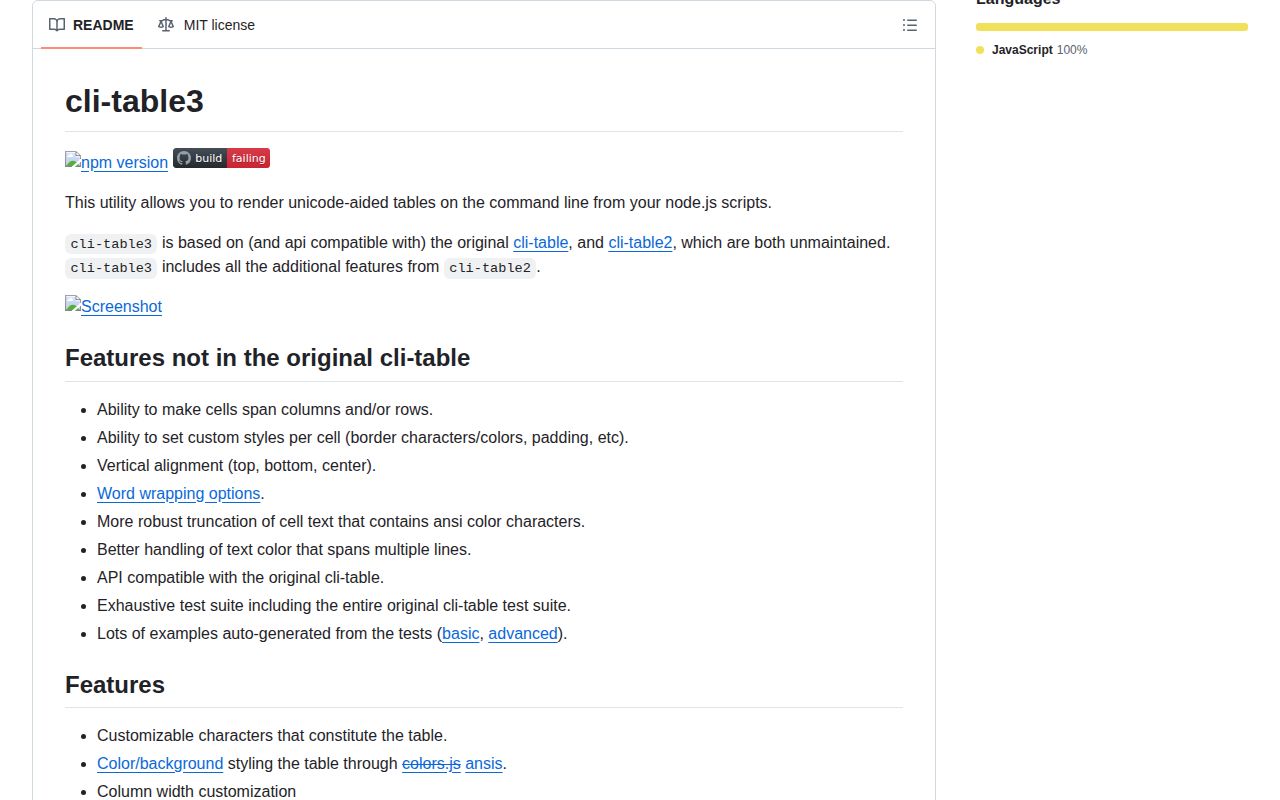Follow the Color/background link

(160, 763)
